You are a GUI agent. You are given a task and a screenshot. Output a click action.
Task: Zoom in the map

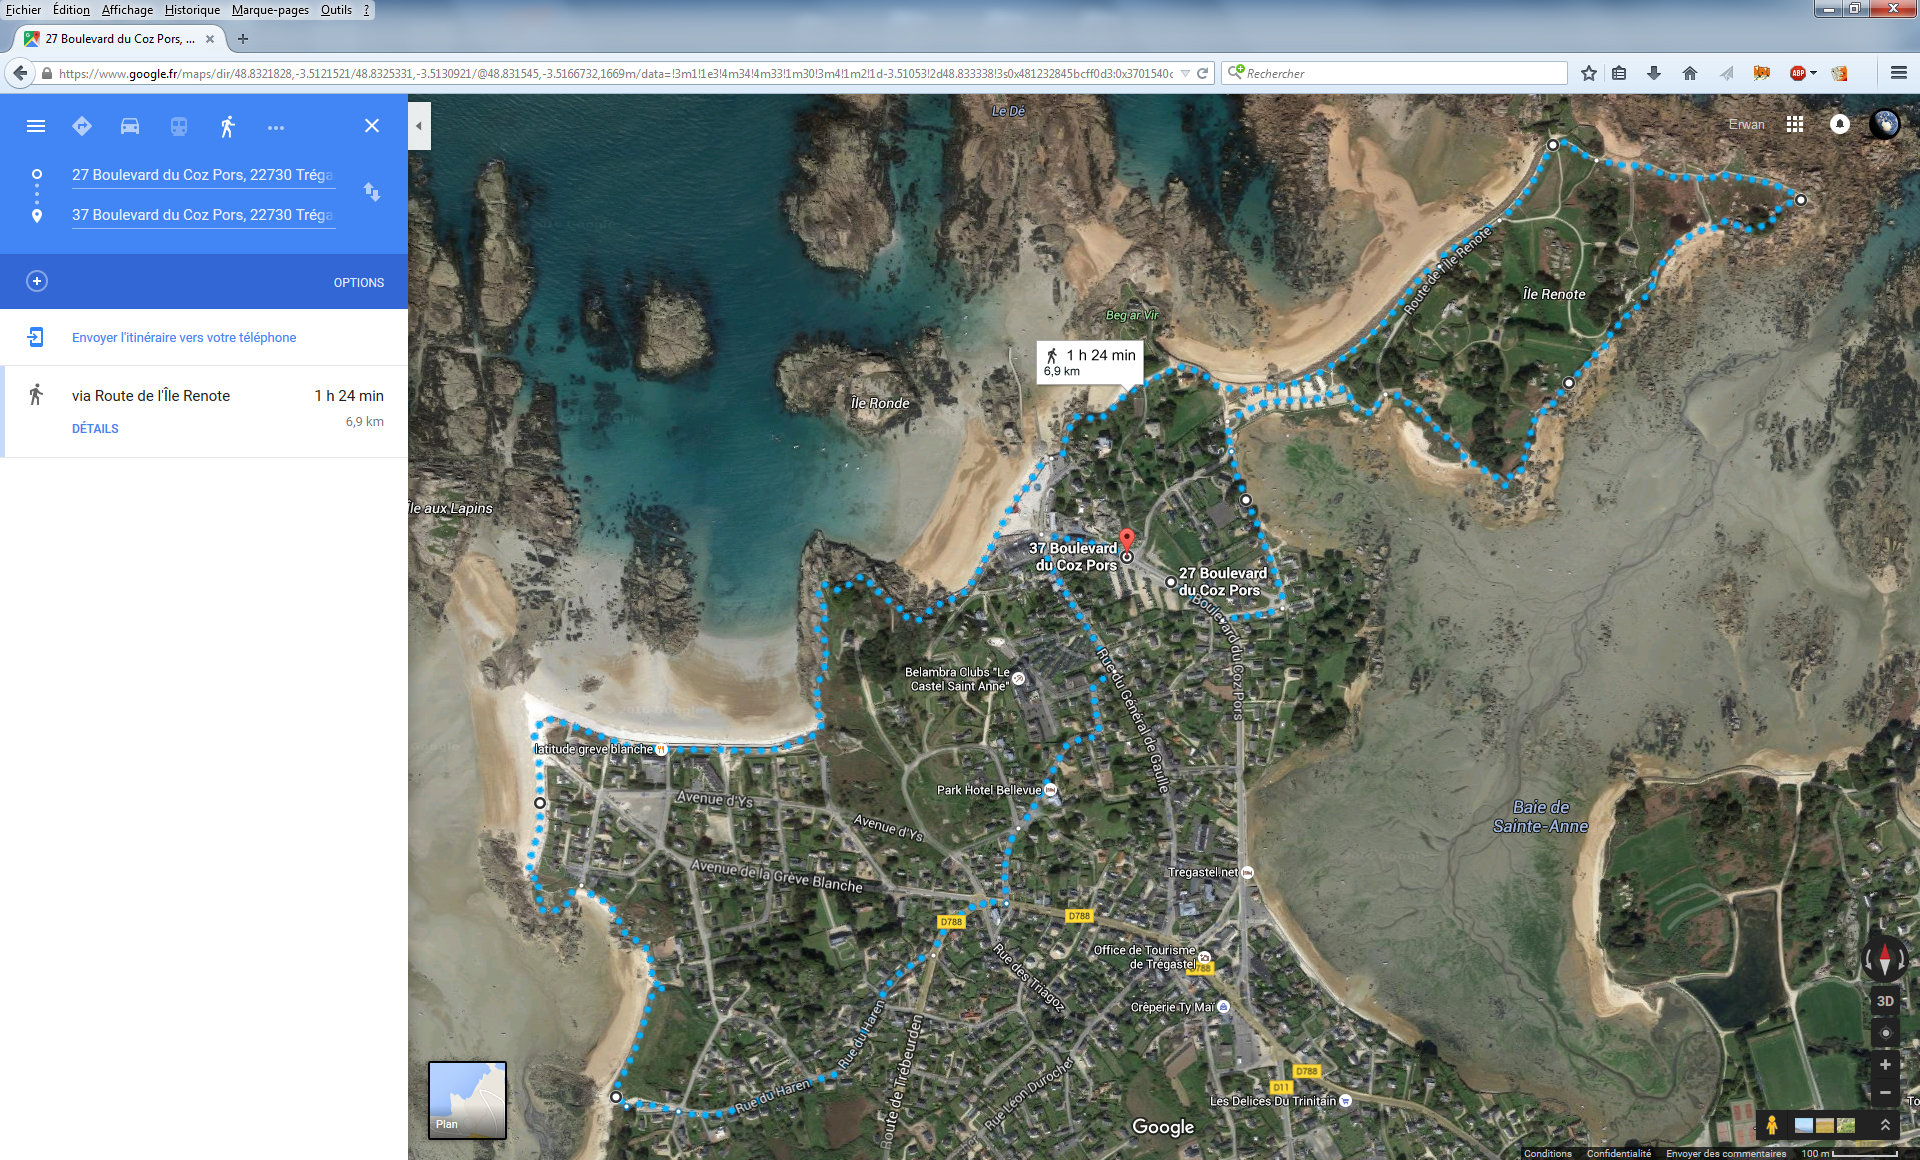point(1885,1065)
